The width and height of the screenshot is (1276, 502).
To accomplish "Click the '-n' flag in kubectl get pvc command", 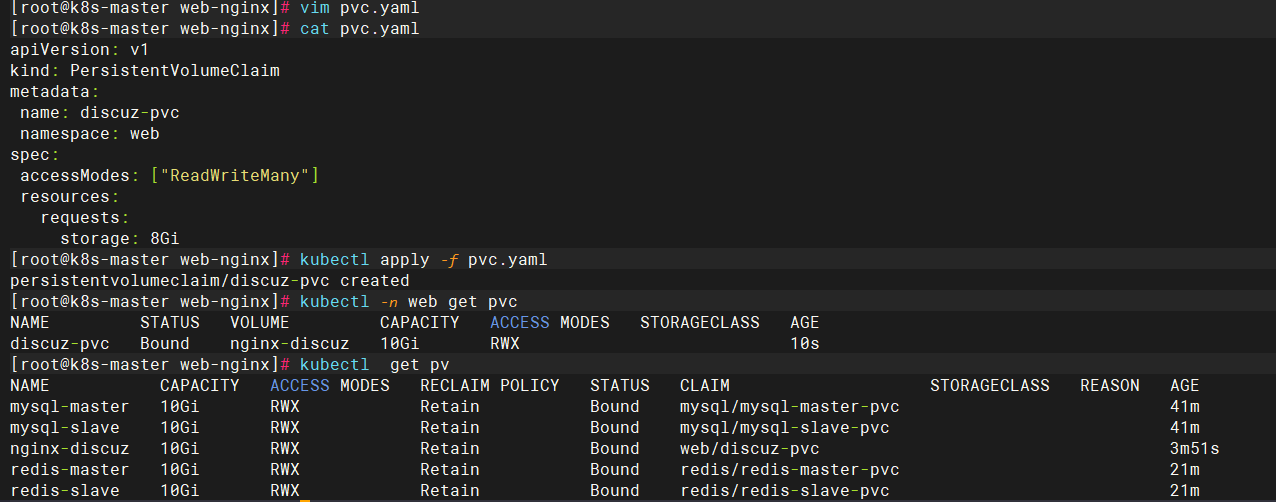I will click(x=389, y=302).
